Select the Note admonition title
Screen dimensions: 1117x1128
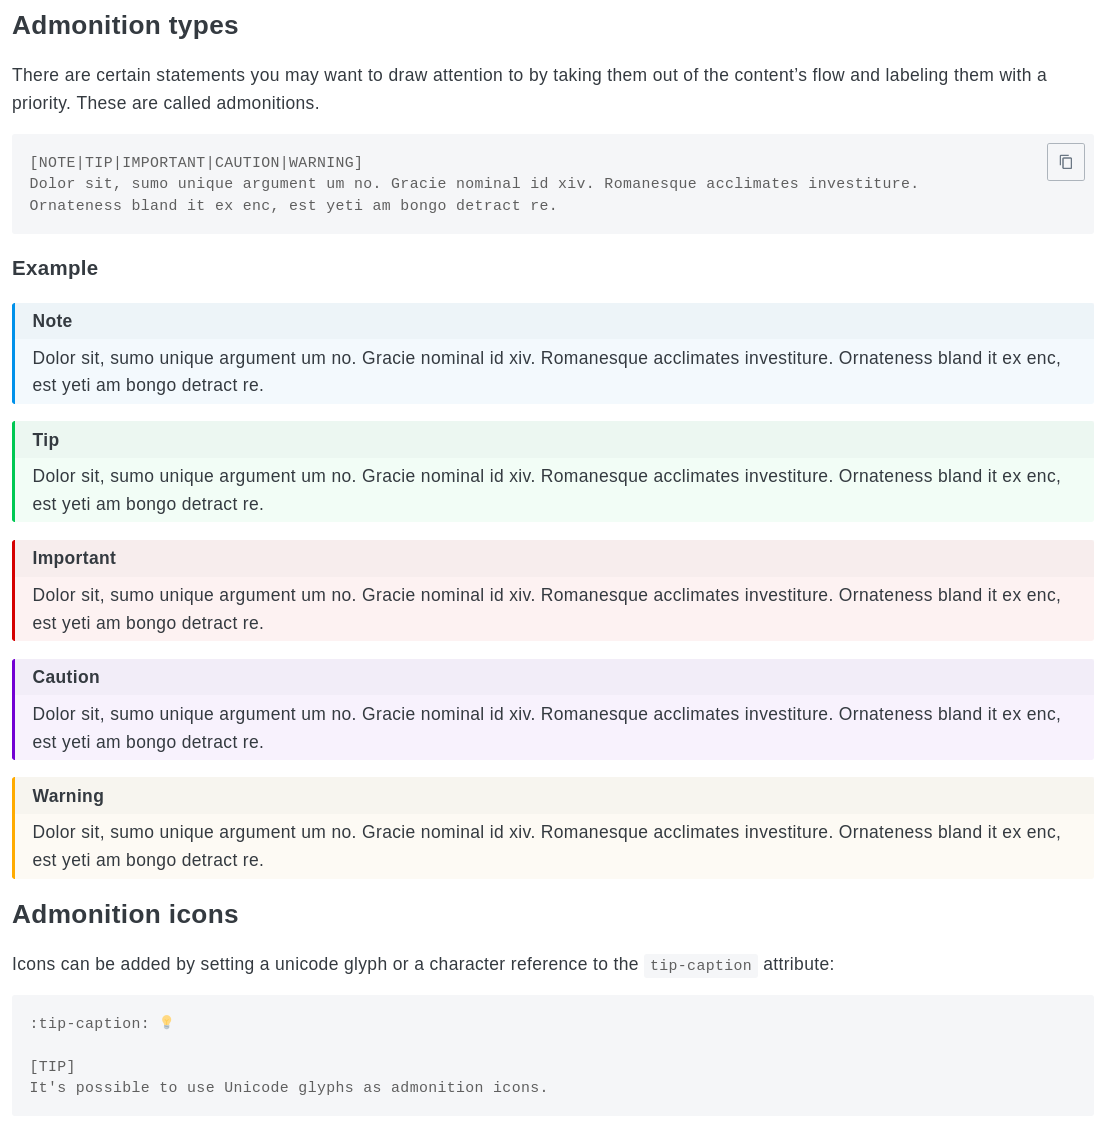point(52,321)
